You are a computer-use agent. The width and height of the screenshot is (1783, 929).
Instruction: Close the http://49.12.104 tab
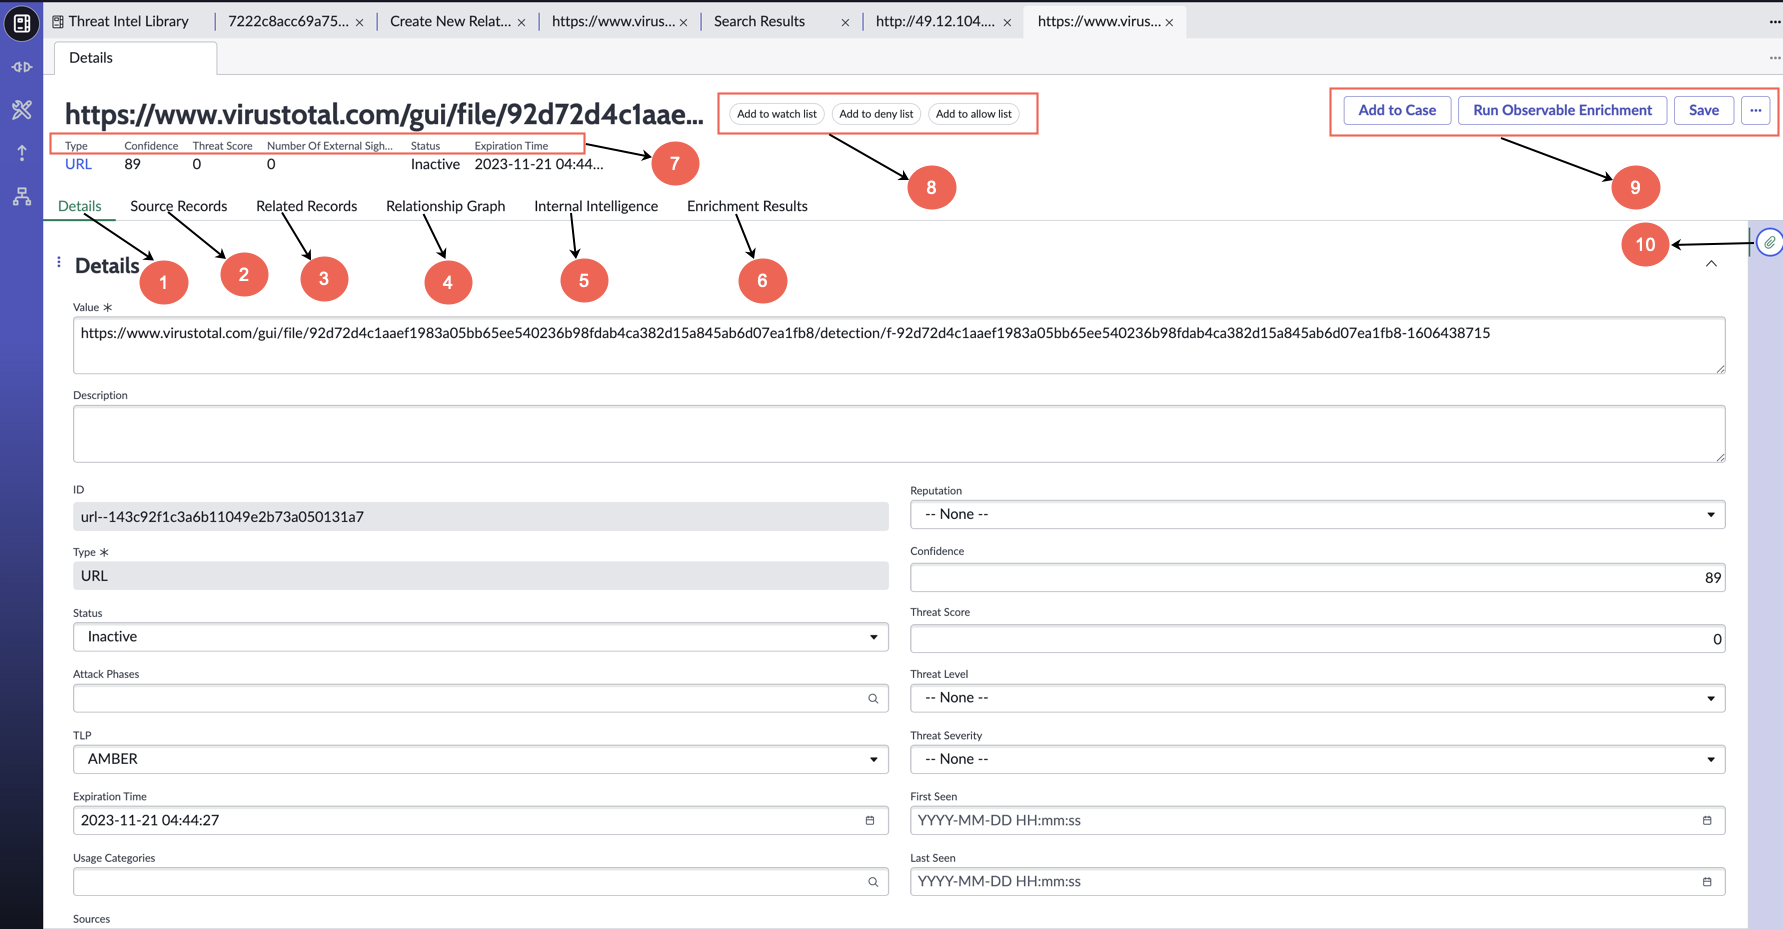click(x=1007, y=22)
